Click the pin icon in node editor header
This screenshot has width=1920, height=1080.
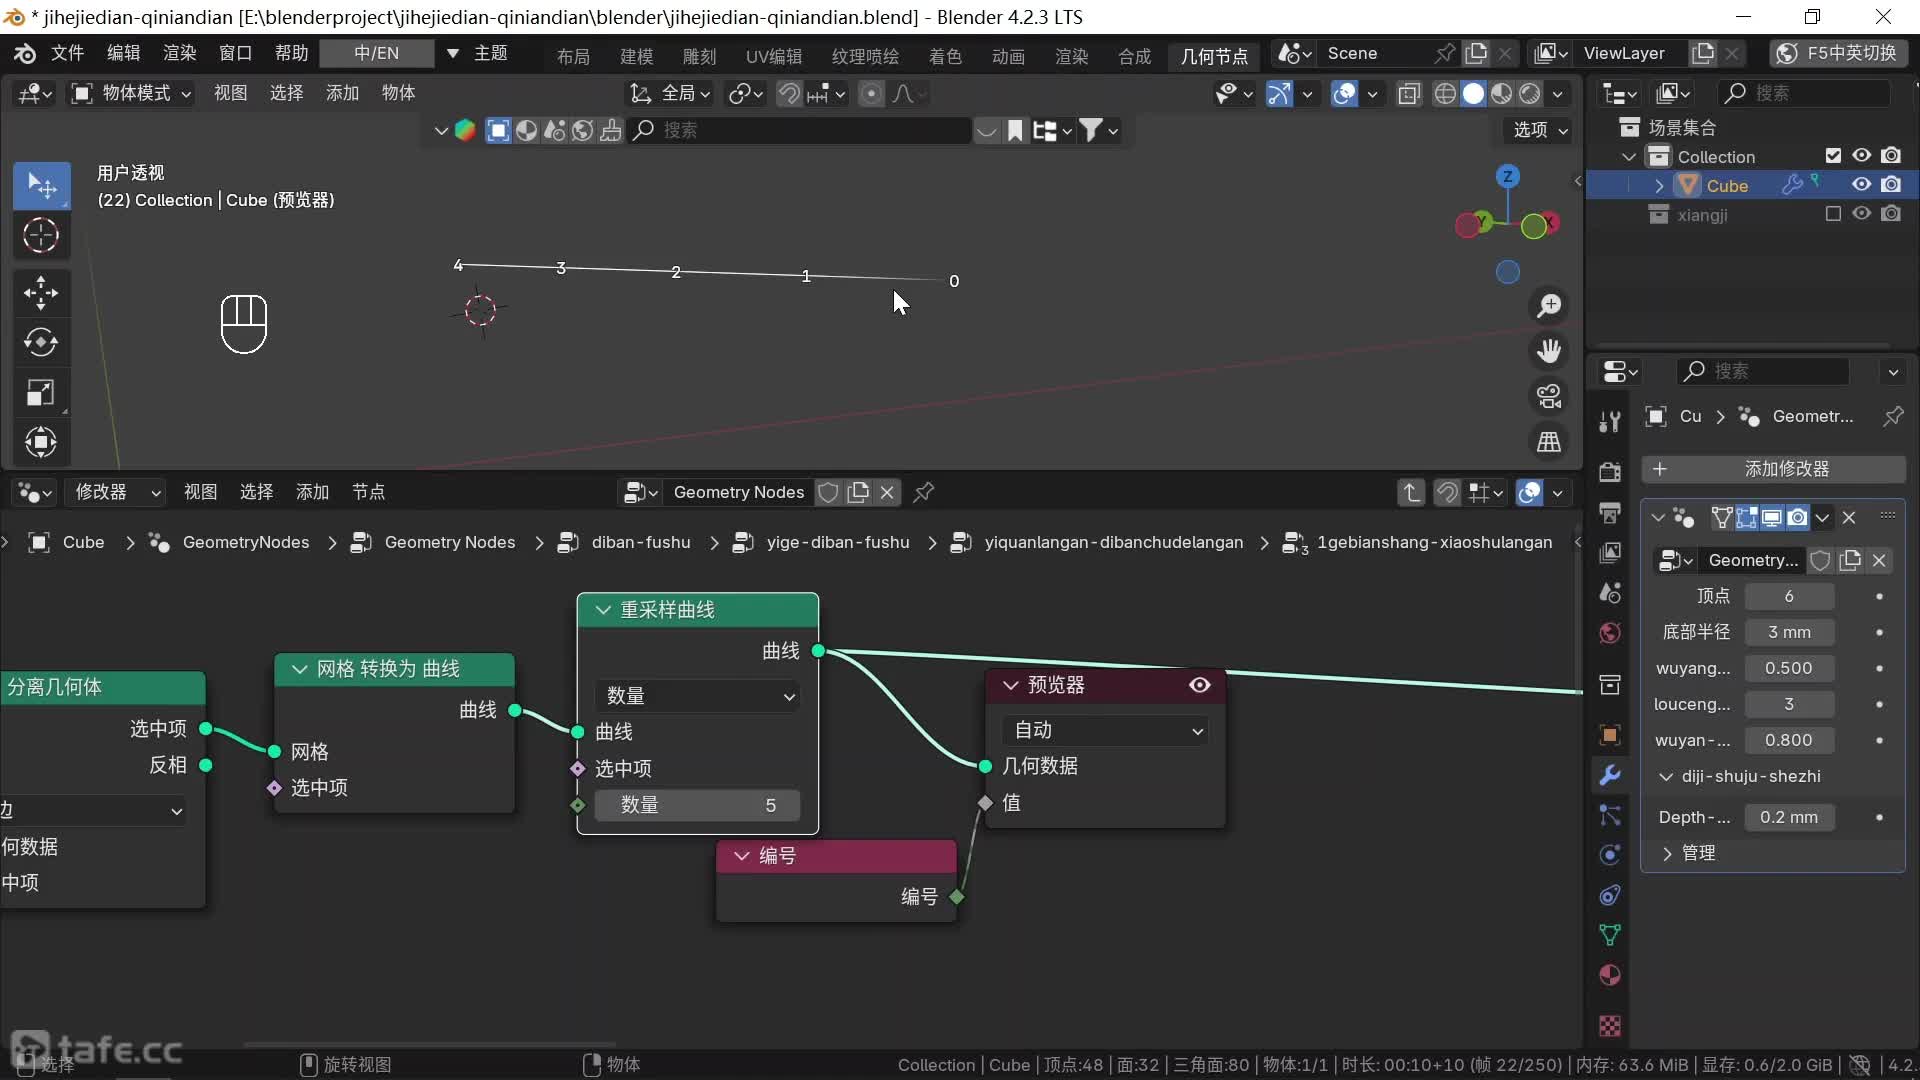tap(924, 492)
